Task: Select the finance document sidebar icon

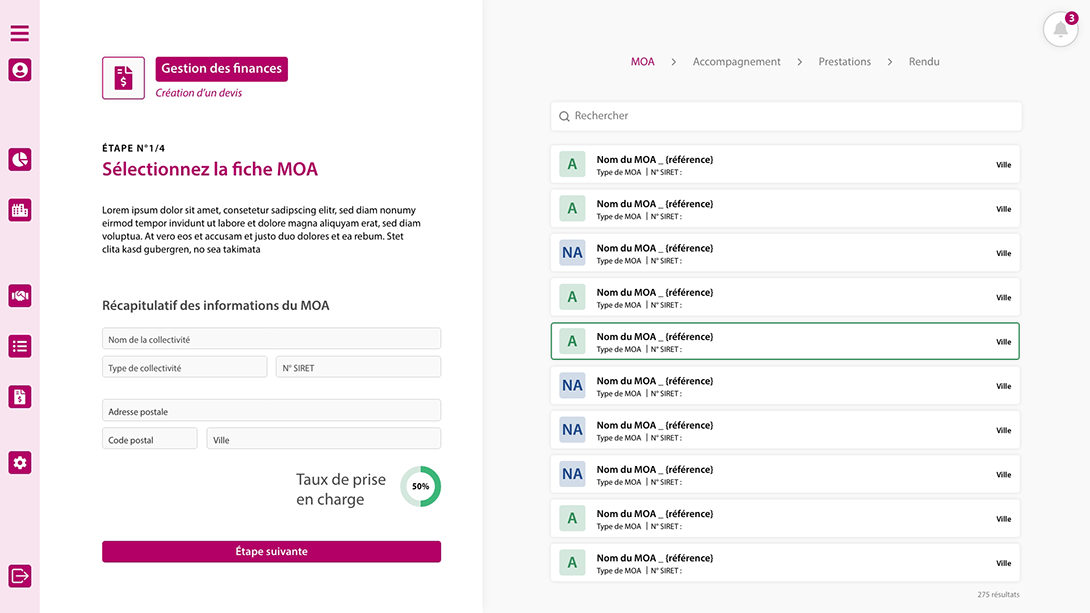Action: point(19,396)
